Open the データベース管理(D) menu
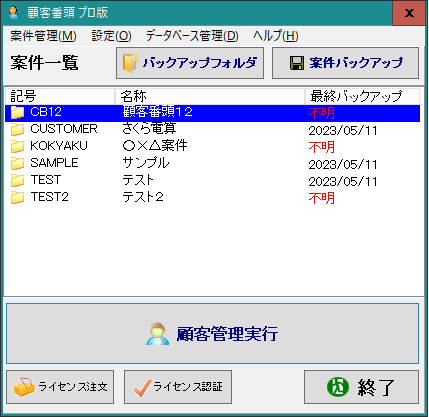 click(x=192, y=36)
